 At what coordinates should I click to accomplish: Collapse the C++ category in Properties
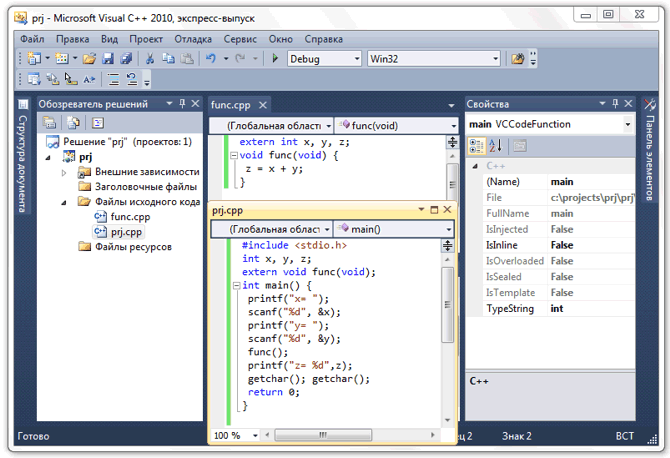pyautogui.click(x=475, y=166)
